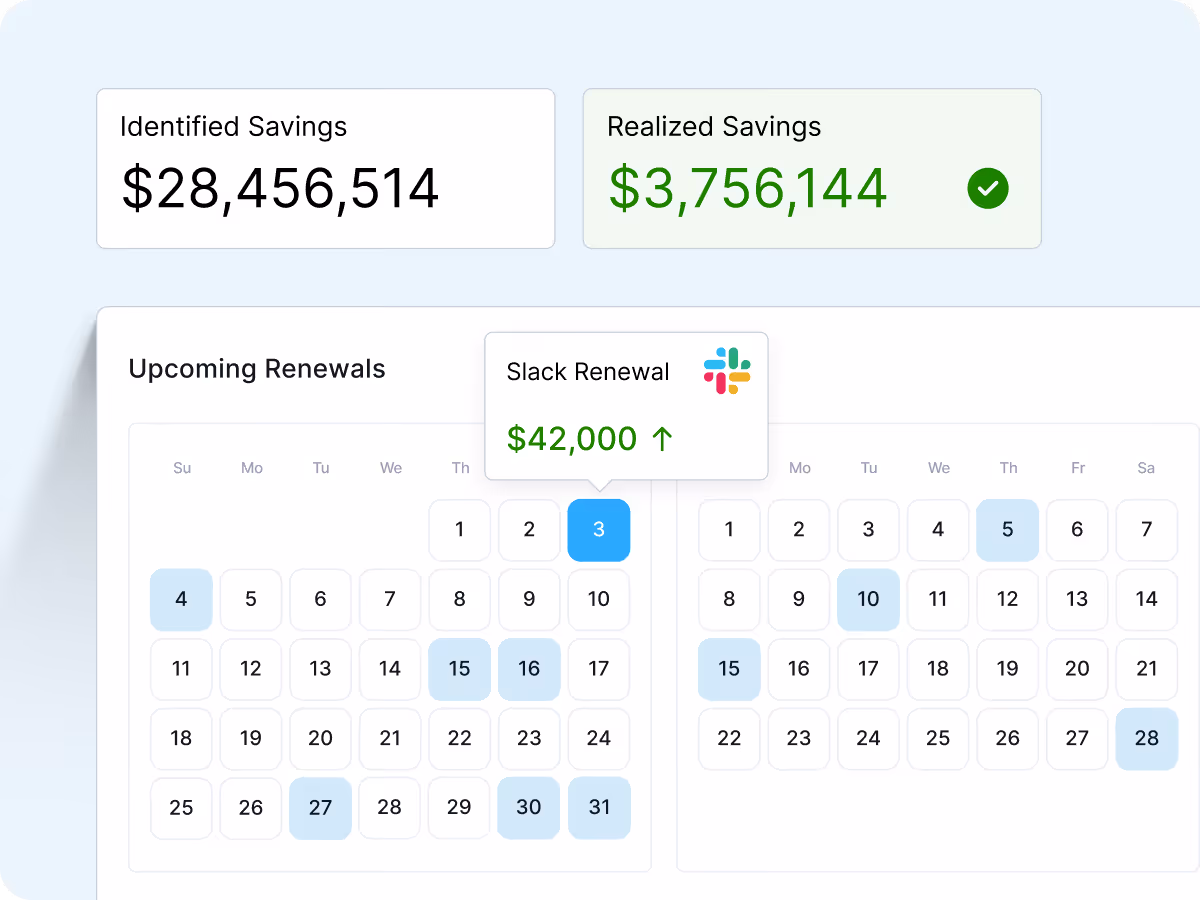The height and width of the screenshot is (900, 1200).
Task: Select day 24 in the right calendar
Action: tap(868, 739)
